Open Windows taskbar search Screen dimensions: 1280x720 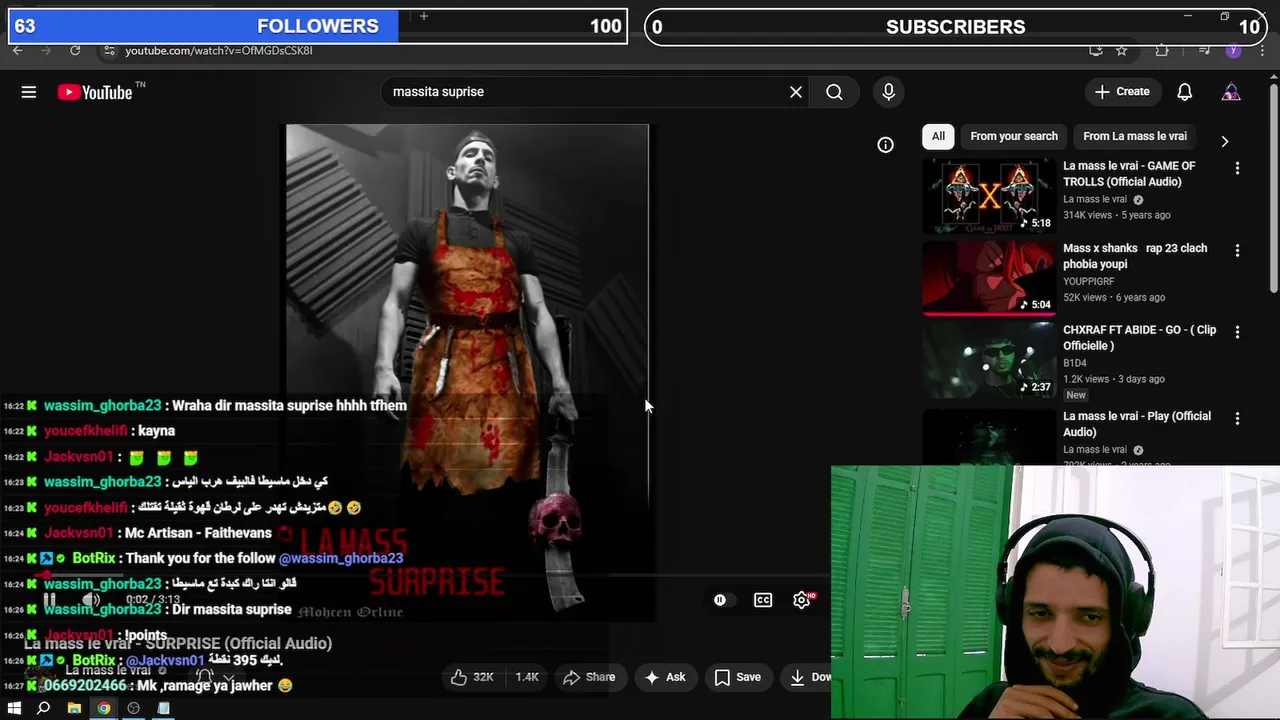point(43,708)
